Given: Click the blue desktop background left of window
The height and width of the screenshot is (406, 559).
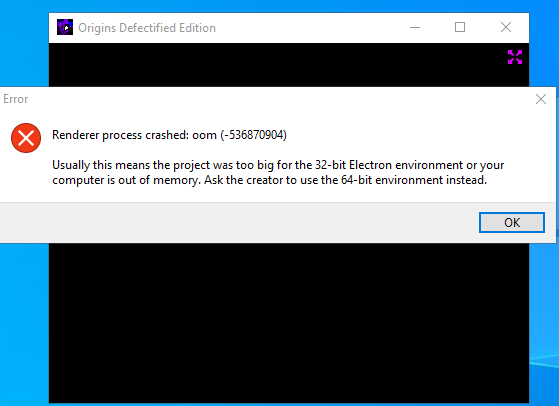Looking at the screenshot, I should point(24,321).
